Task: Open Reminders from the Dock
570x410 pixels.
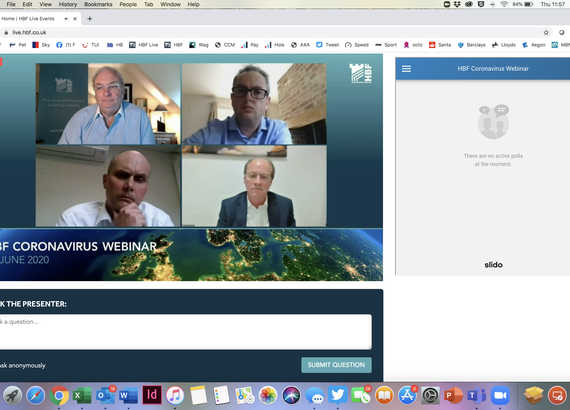Action: 221,395
